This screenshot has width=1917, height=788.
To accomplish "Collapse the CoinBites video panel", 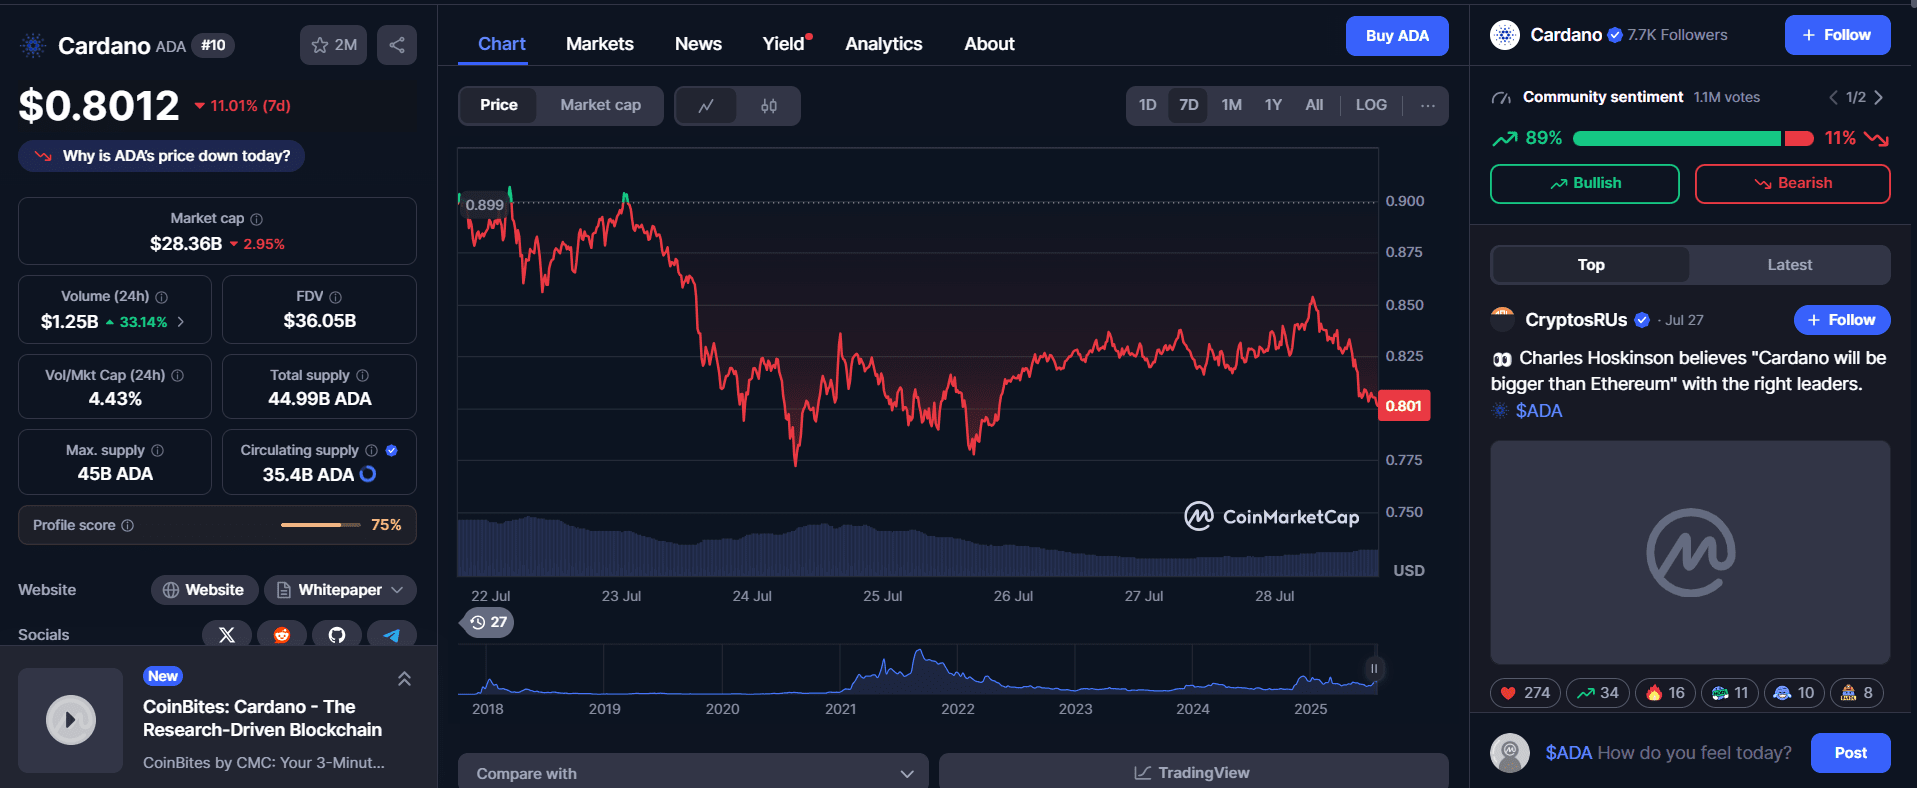I will tap(404, 678).
